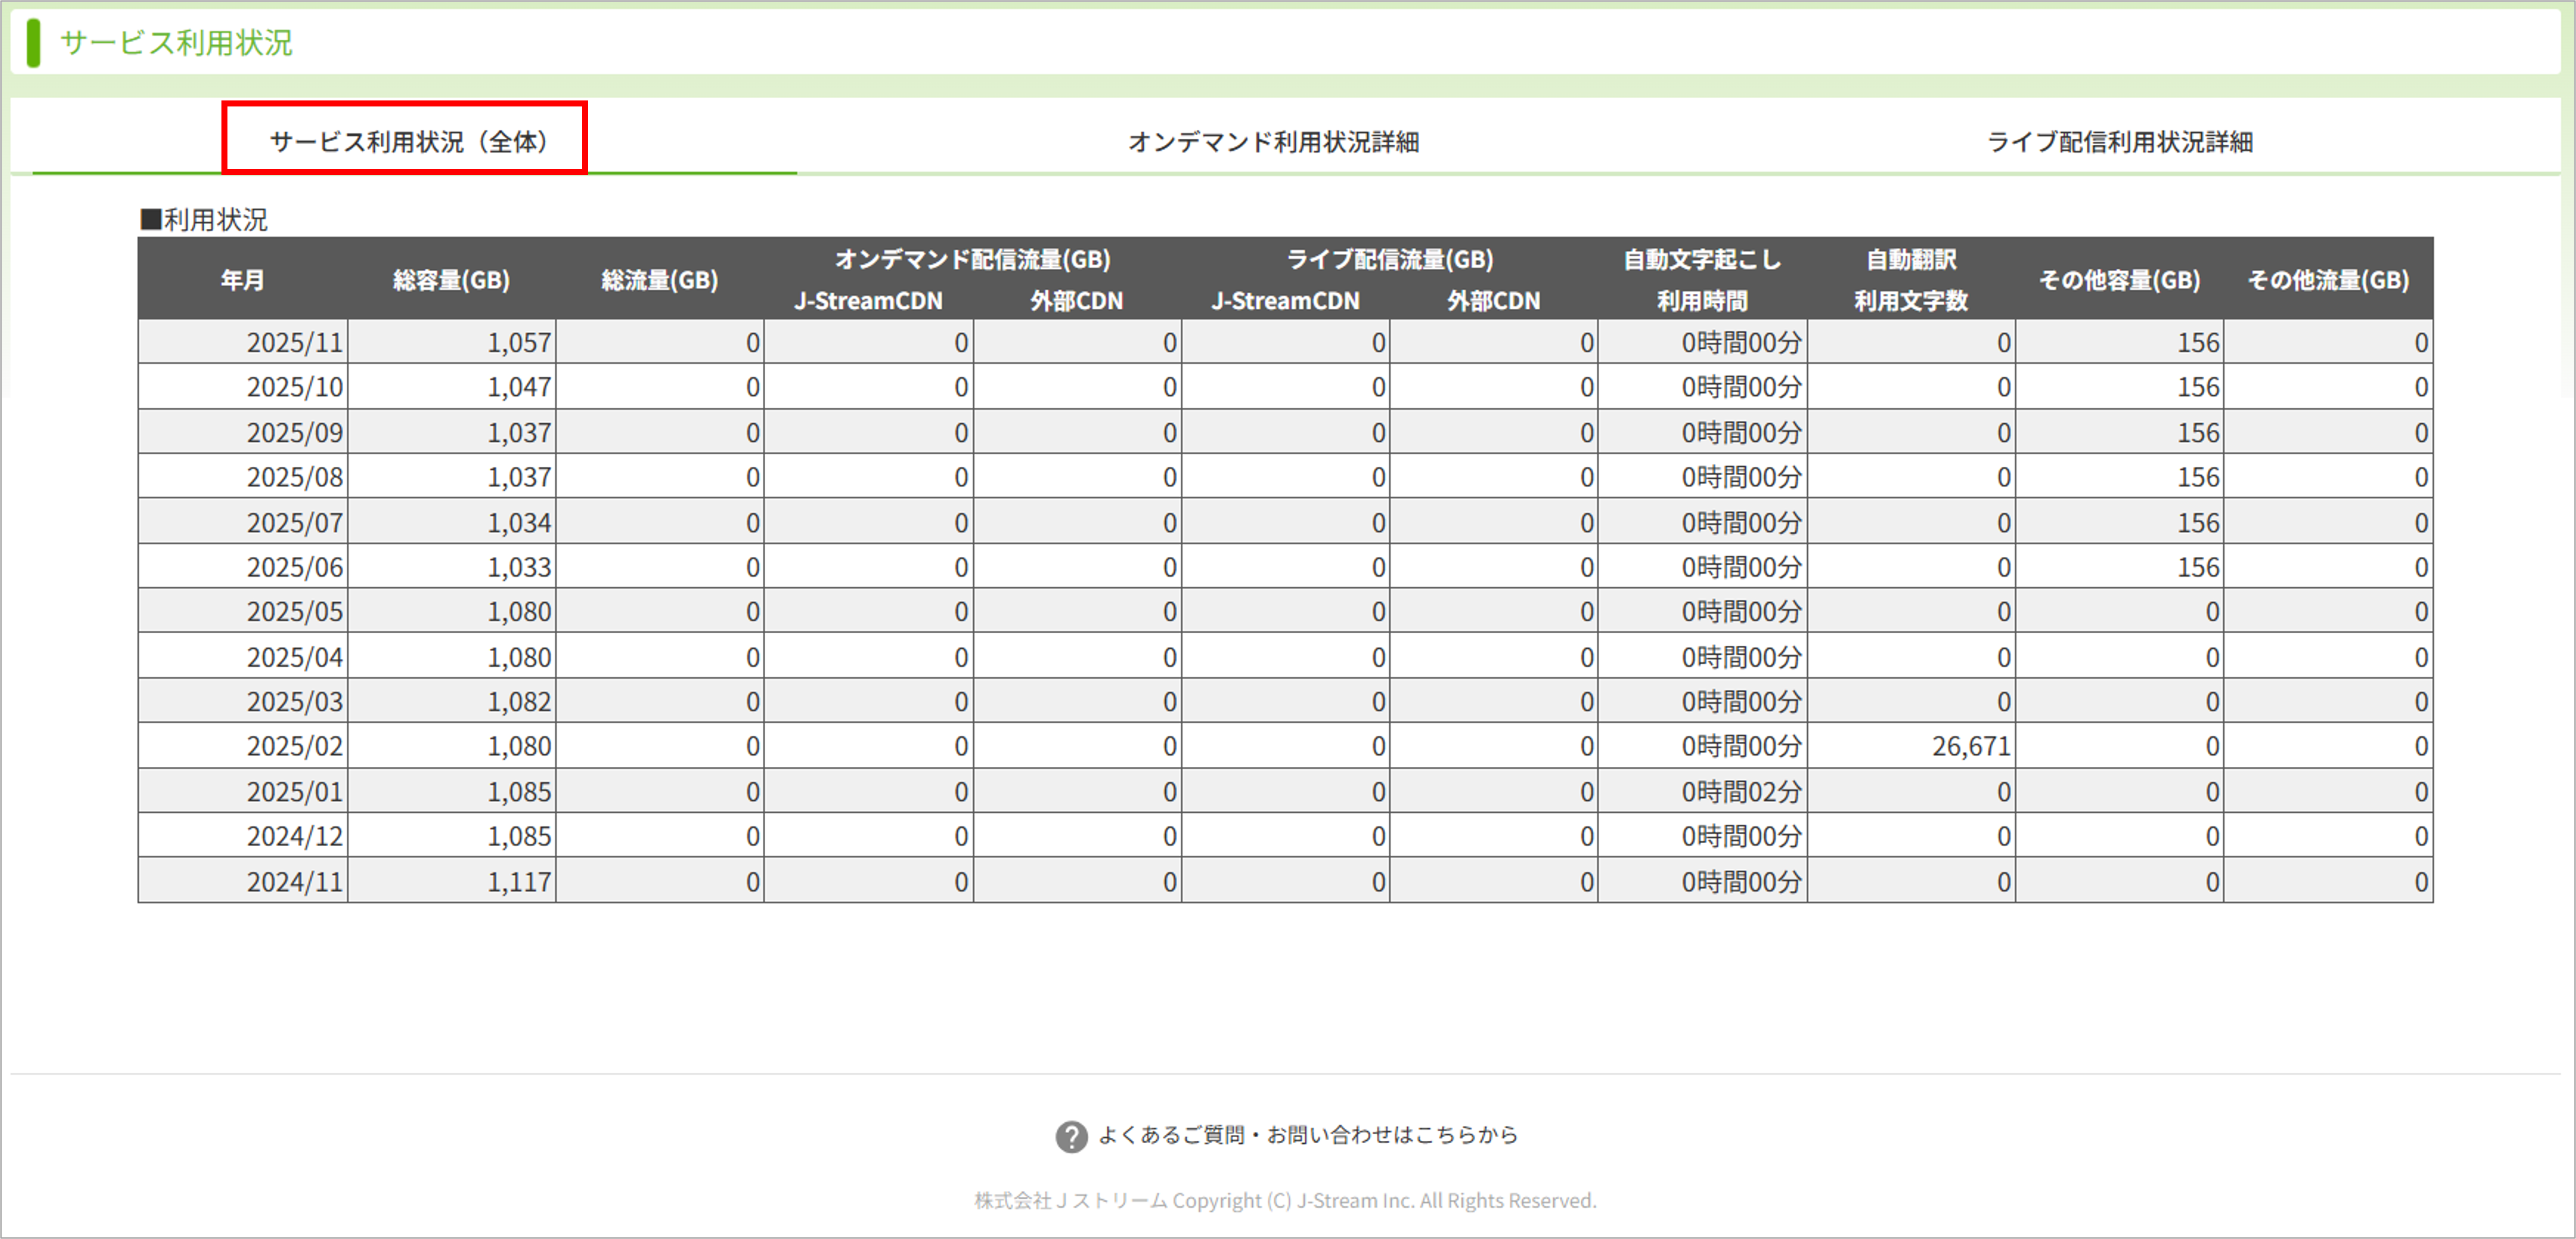Click the J-Stream Inc. copyright footer text
Image resolution: width=2576 pixels, height=1239 pixels.
click(x=1285, y=1200)
